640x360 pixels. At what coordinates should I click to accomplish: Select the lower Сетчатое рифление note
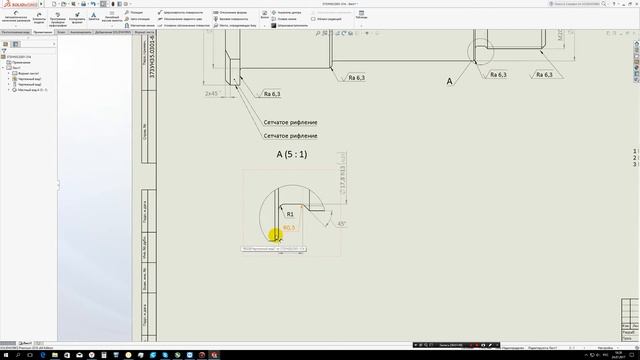point(290,136)
